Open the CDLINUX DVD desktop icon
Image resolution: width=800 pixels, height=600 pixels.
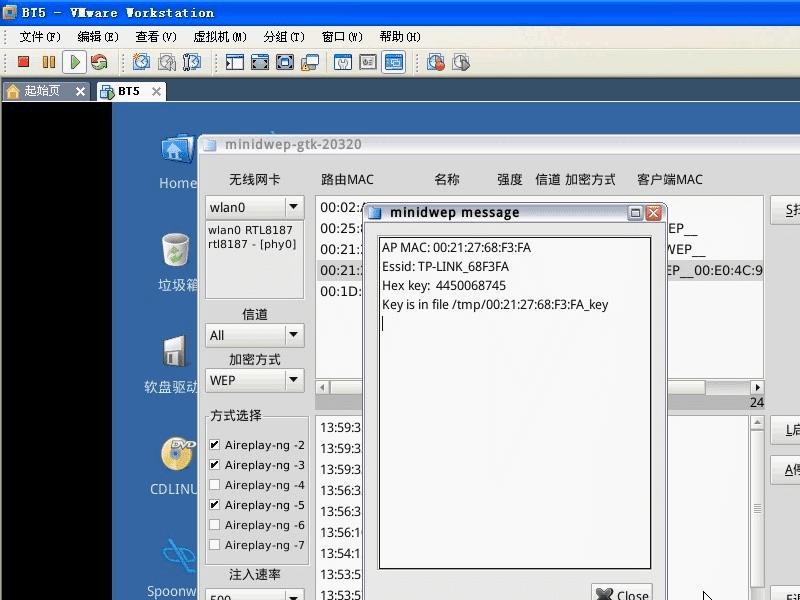178,453
